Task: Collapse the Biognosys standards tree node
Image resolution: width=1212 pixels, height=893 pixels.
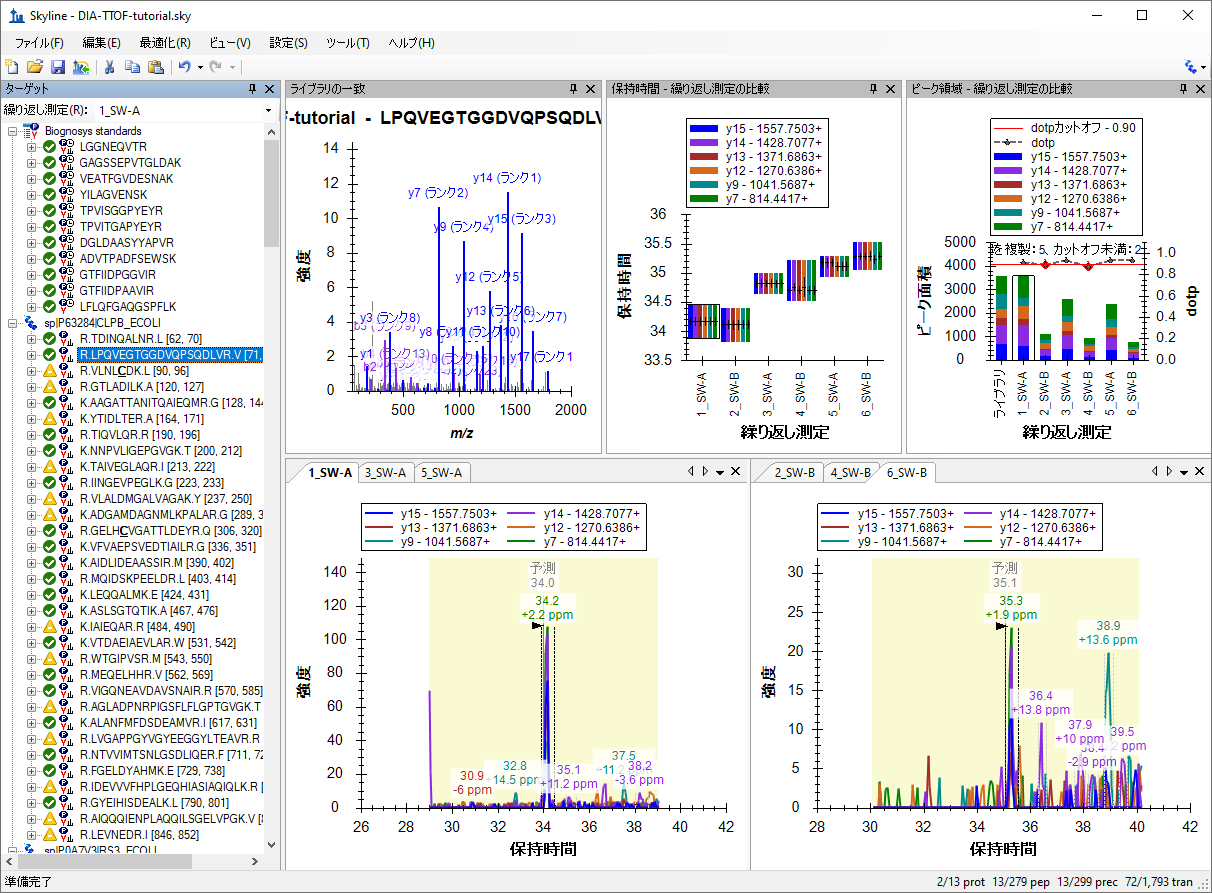Action: coord(13,131)
